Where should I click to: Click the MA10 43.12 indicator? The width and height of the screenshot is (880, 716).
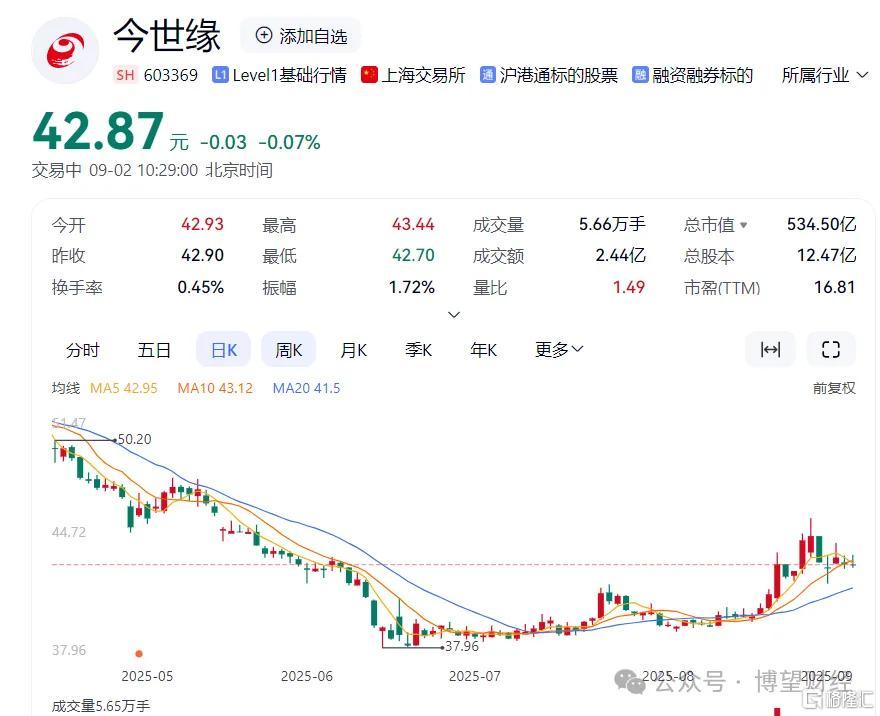215,388
